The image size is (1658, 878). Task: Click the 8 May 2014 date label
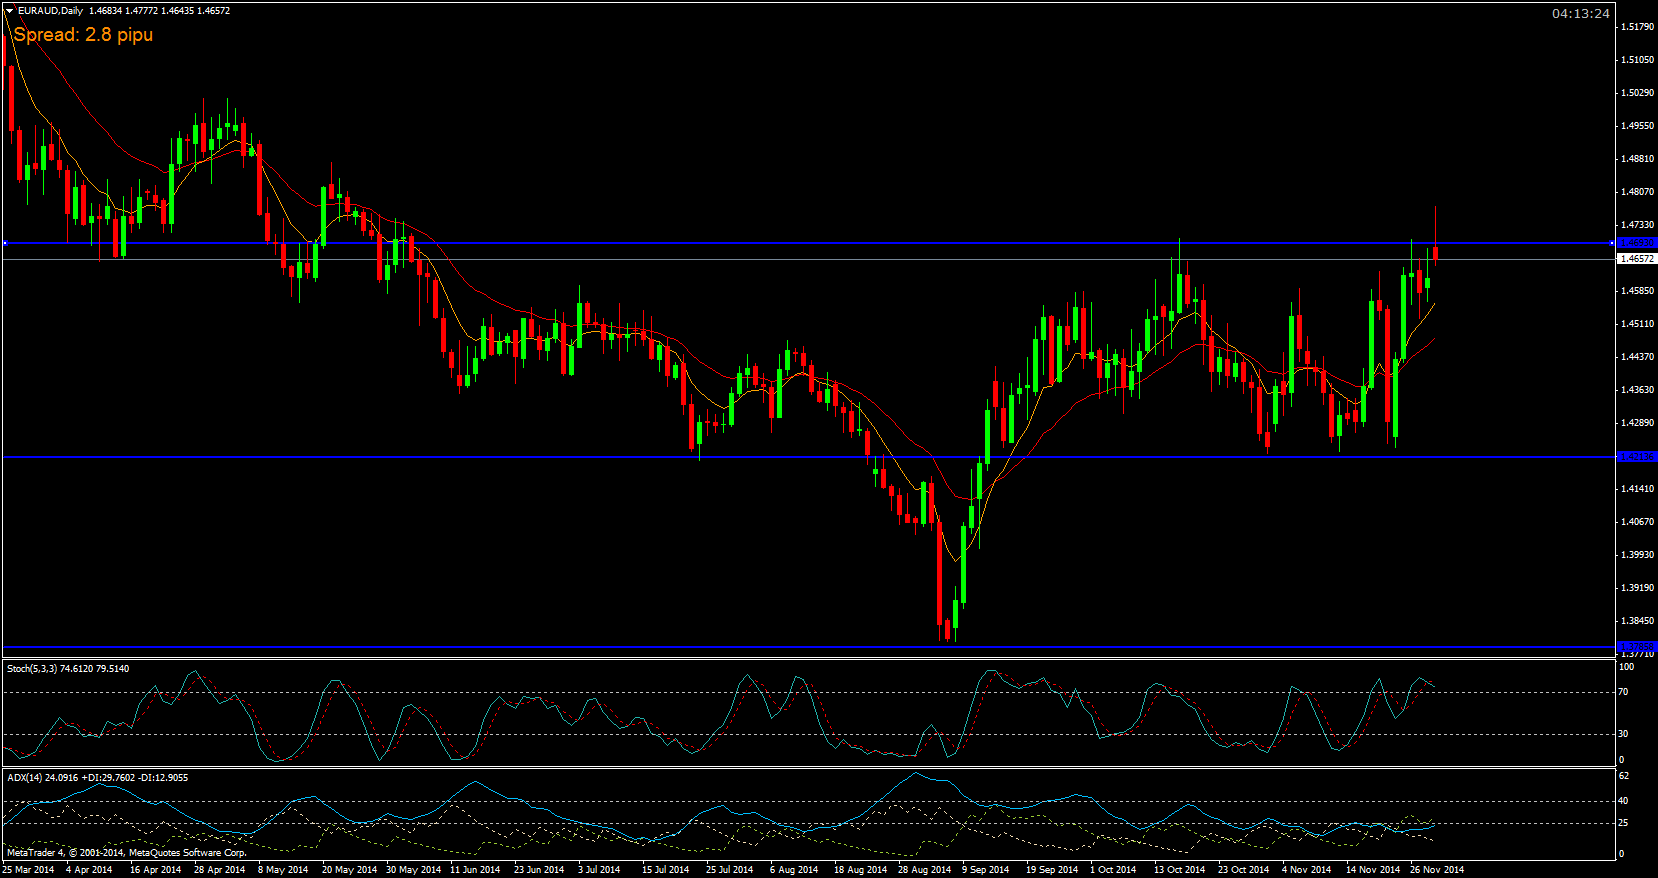click(283, 870)
